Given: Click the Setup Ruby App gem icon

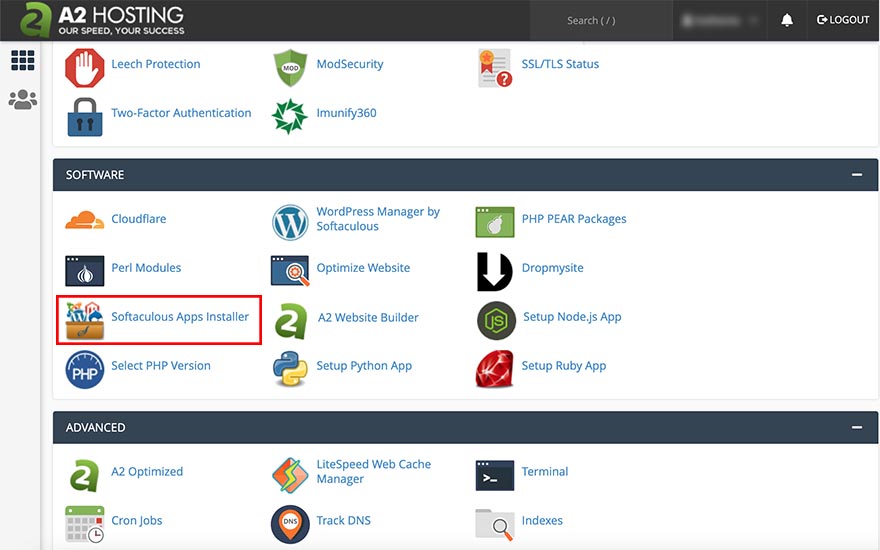Looking at the screenshot, I should pos(494,369).
